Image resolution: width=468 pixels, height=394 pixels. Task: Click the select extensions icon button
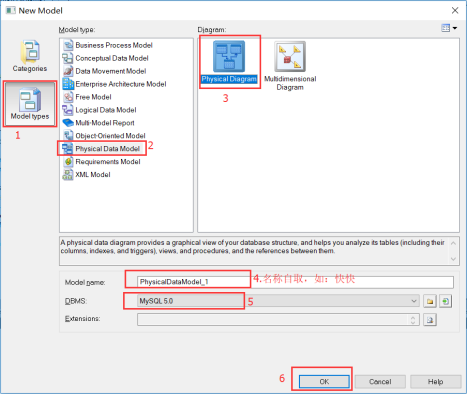(x=430, y=320)
